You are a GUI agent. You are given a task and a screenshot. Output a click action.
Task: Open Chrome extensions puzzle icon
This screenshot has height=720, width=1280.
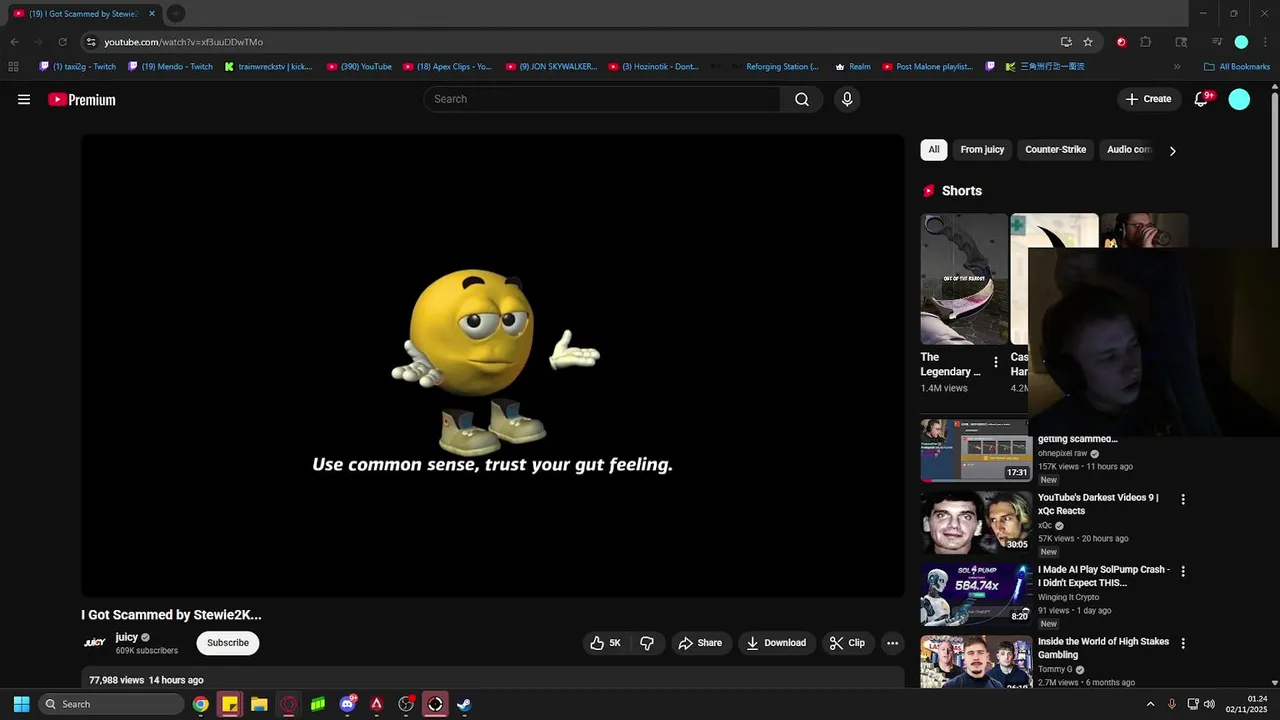(1146, 42)
